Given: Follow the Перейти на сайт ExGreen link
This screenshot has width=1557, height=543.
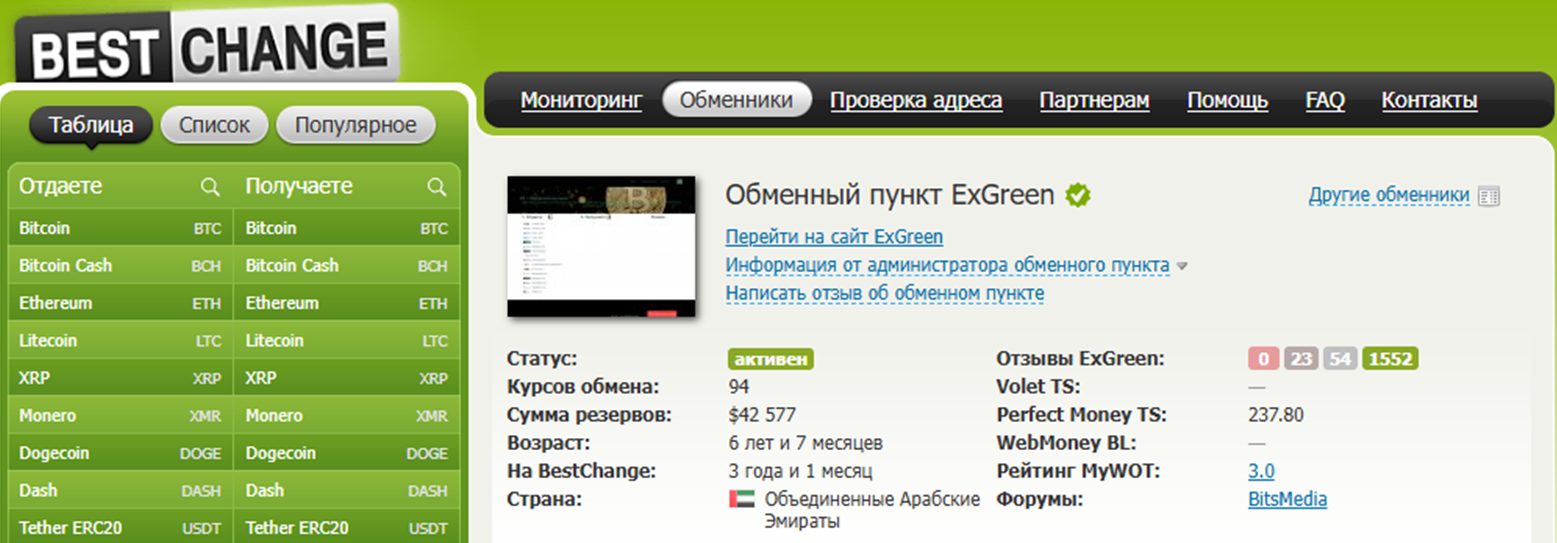Looking at the screenshot, I should [834, 237].
